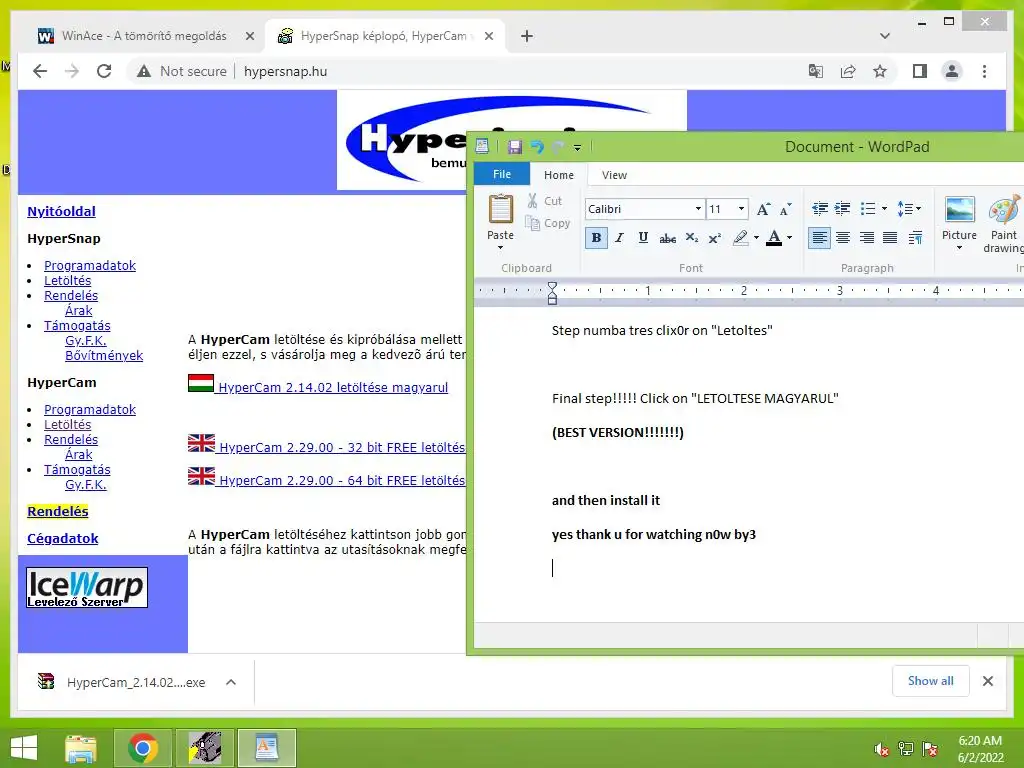Click the Nyitóoldal link
The image size is (1024, 768).
[61, 211]
